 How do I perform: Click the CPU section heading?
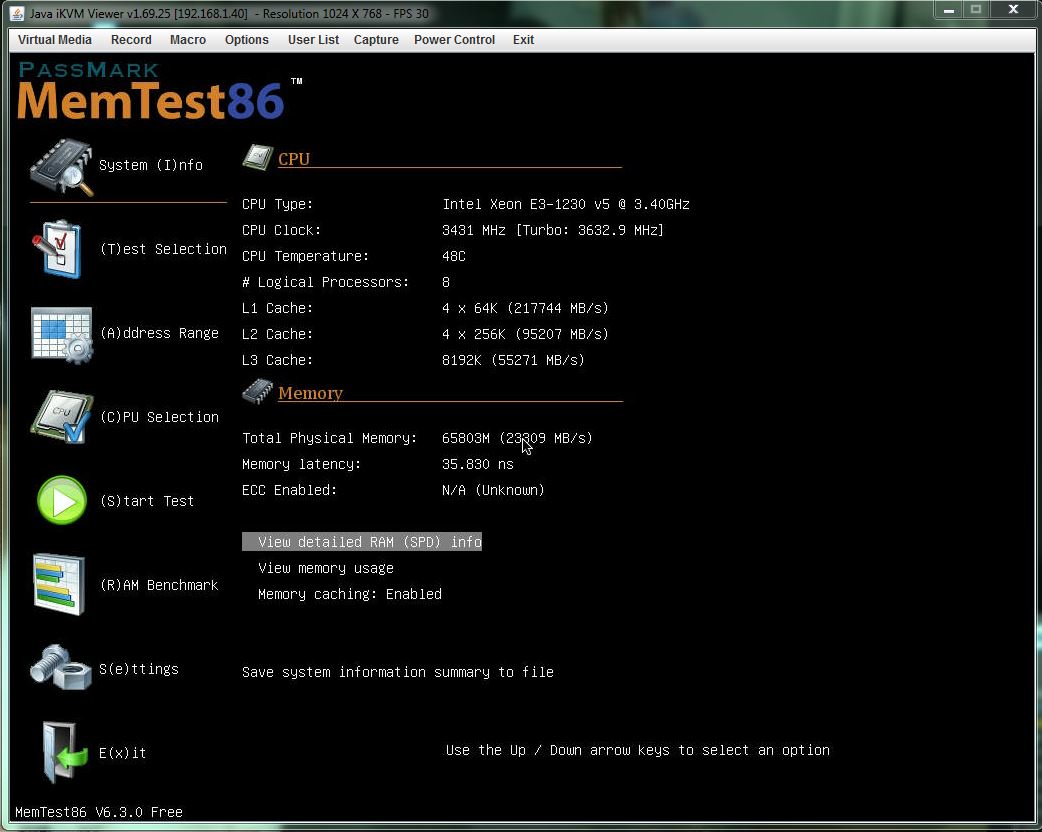tap(294, 159)
